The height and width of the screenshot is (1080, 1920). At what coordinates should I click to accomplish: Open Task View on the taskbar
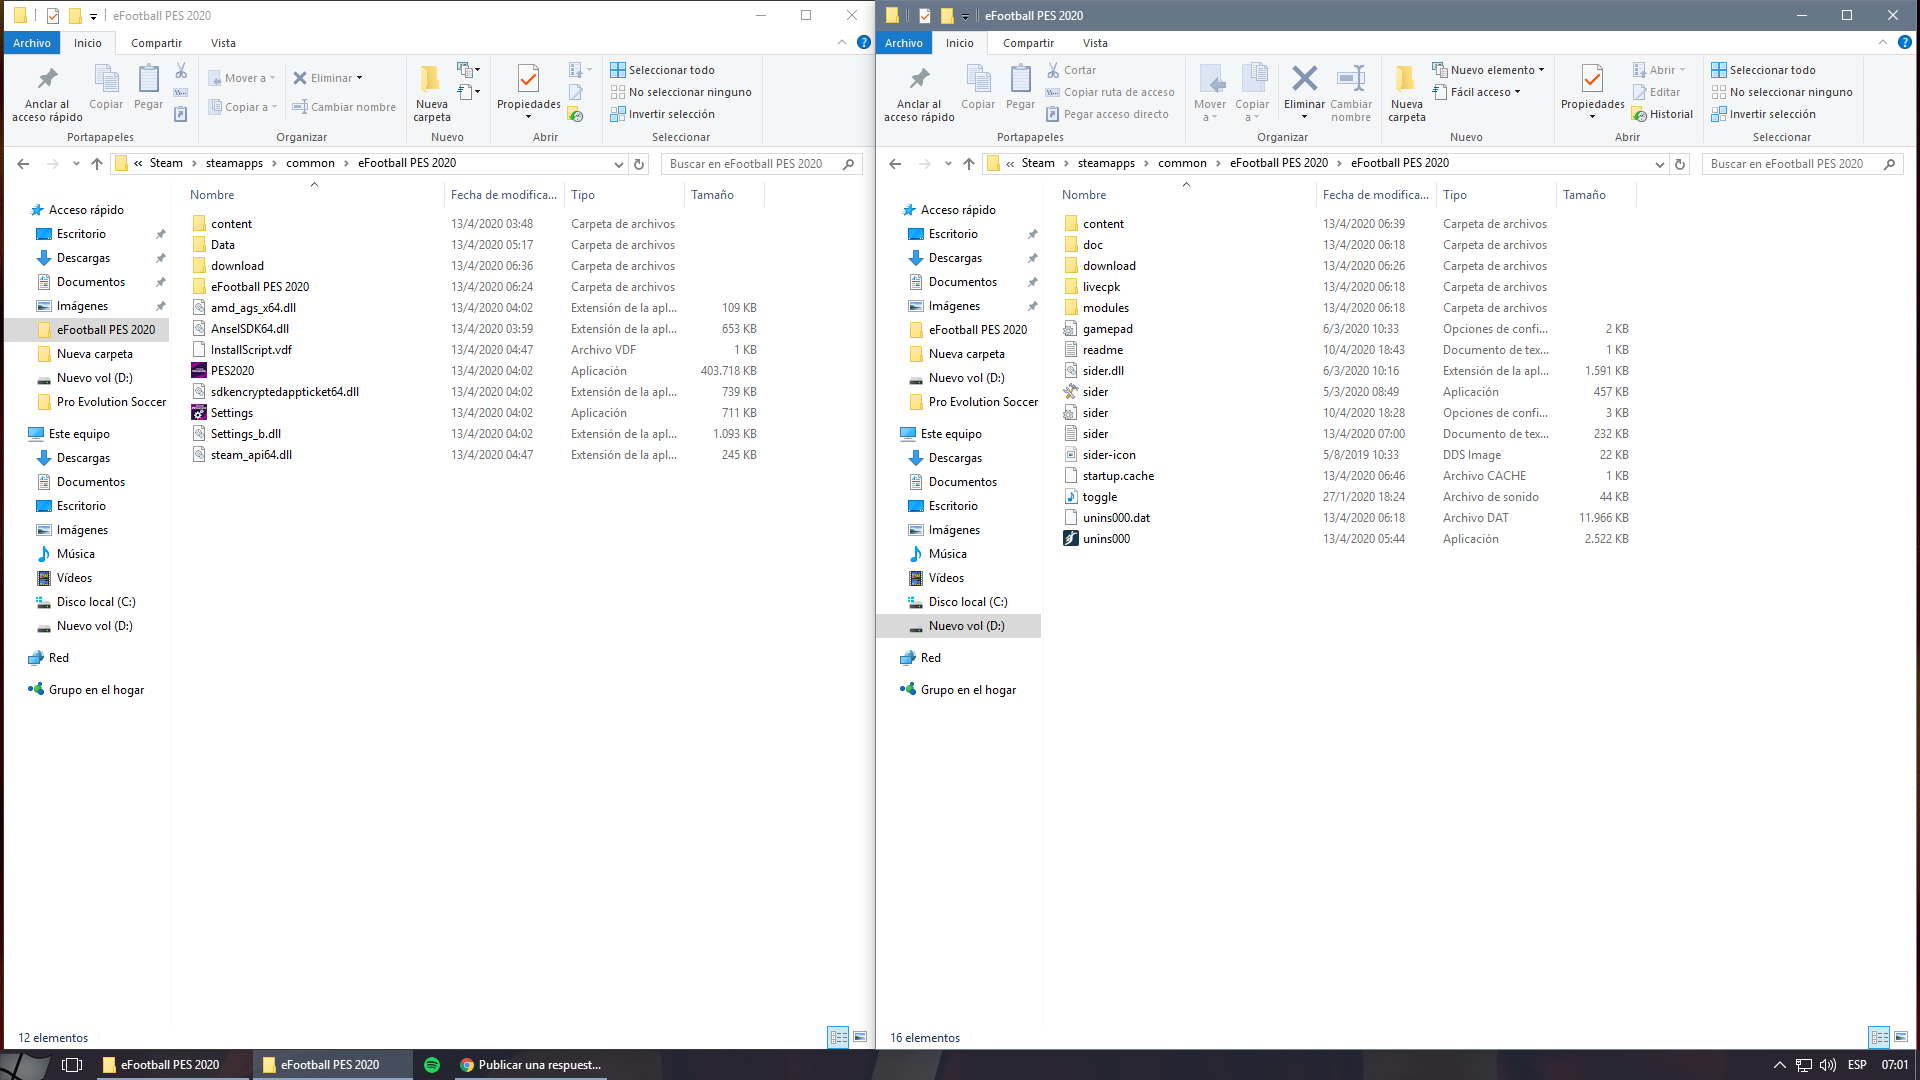(72, 1065)
